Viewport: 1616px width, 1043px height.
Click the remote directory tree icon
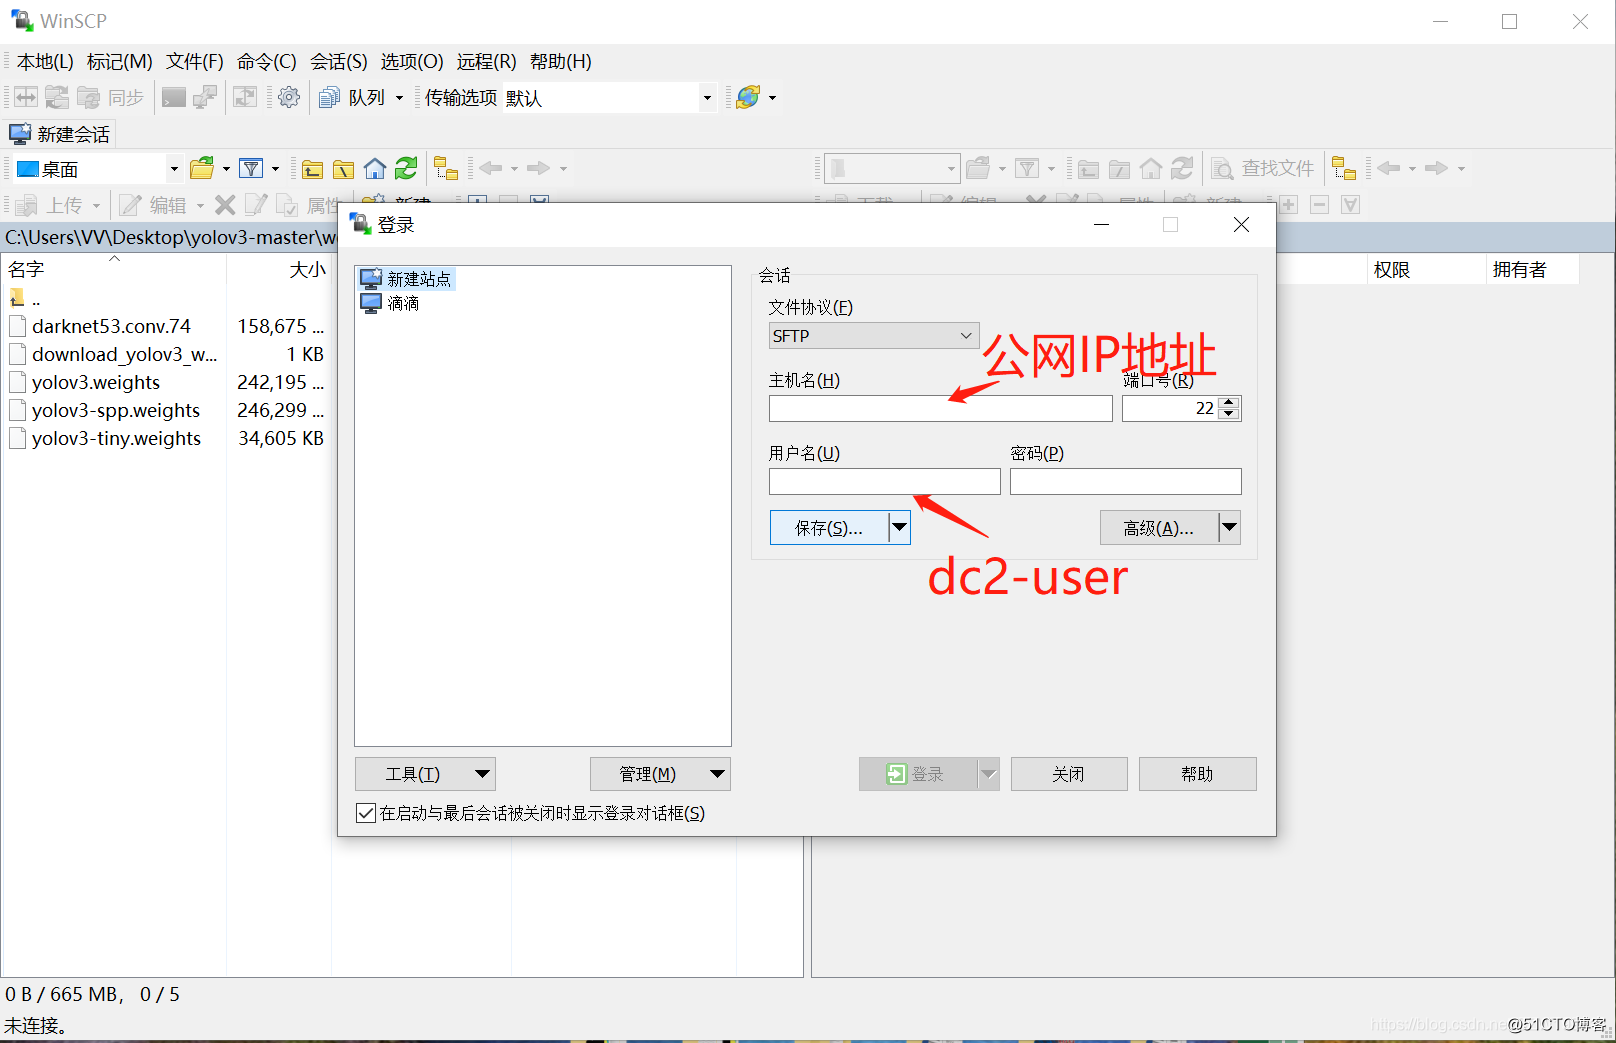coord(1344,168)
